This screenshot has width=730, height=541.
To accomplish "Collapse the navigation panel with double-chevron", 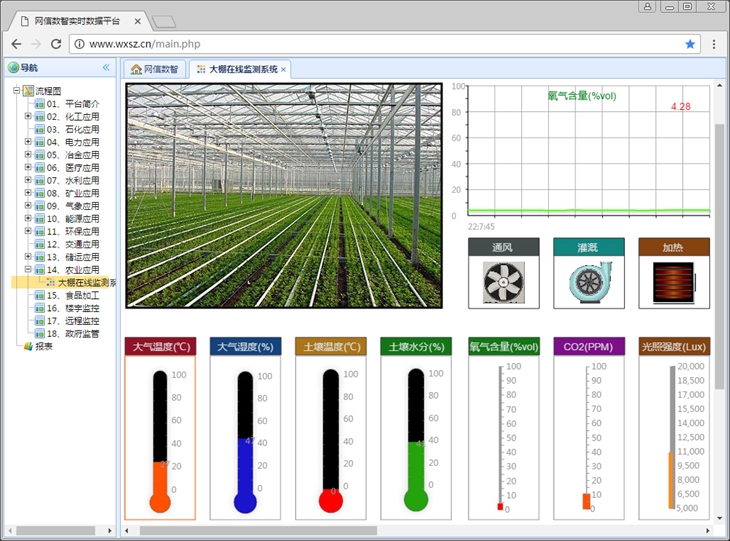I will coord(106,68).
